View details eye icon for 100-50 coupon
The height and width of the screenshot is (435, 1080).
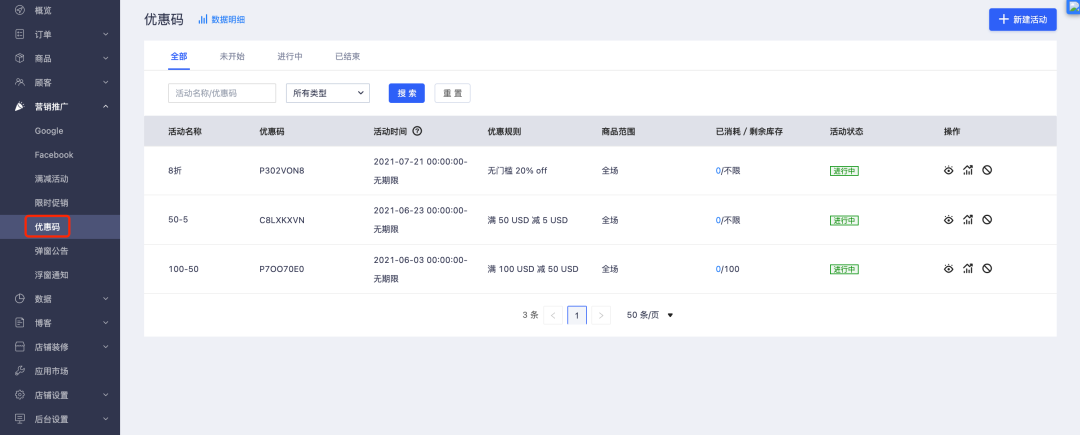pyautogui.click(x=948, y=268)
